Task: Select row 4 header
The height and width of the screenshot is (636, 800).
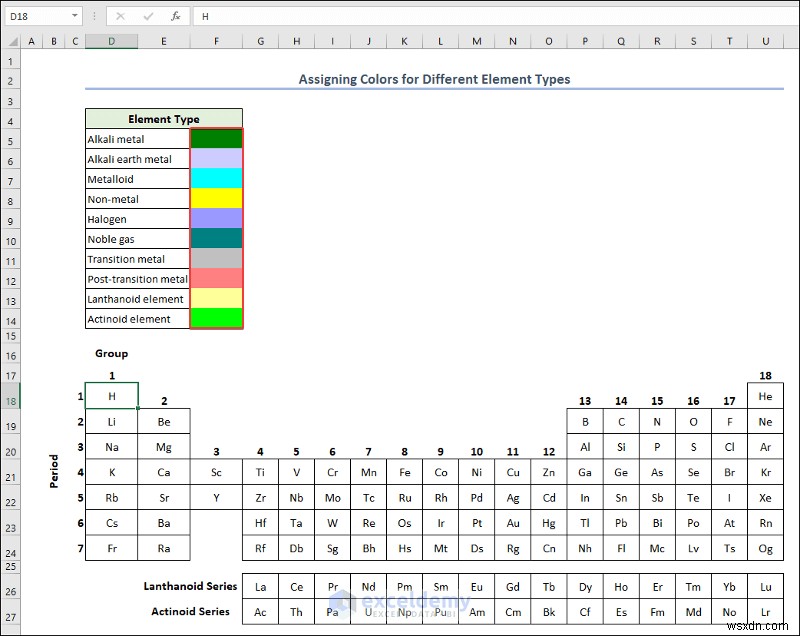Action: coord(11,119)
